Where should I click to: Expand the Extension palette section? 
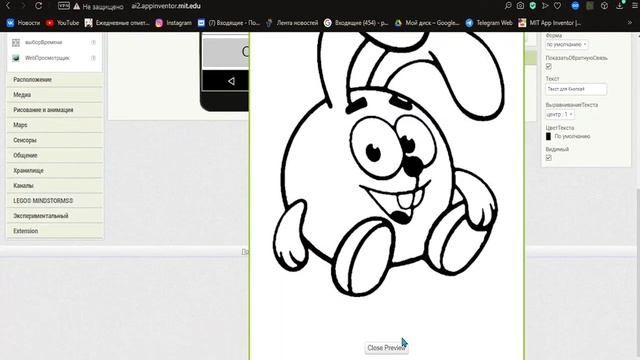[x=55, y=231]
